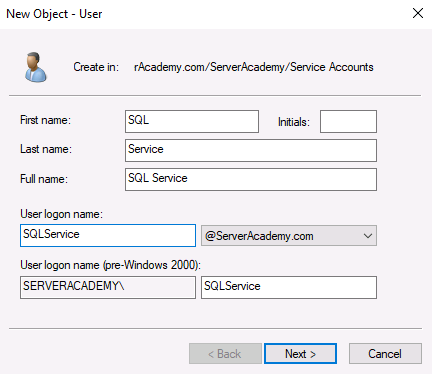Click the First name: label
The image size is (432, 374).
45,120
